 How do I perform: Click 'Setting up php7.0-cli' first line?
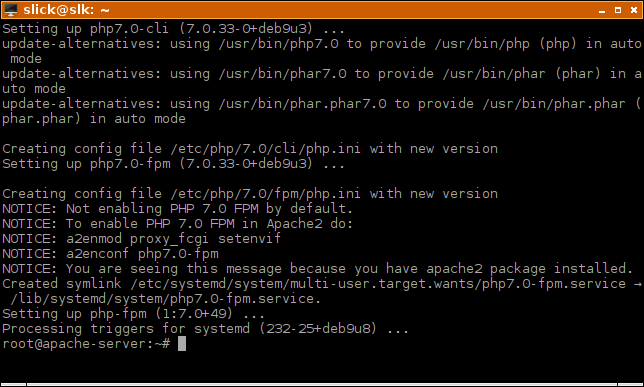173,29
